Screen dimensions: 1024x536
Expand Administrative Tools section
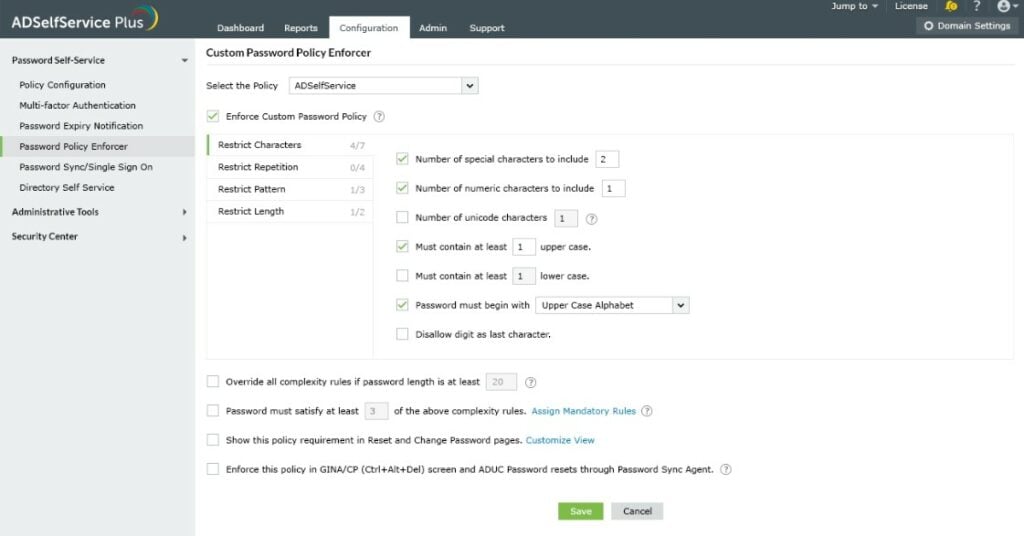[x=184, y=212]
